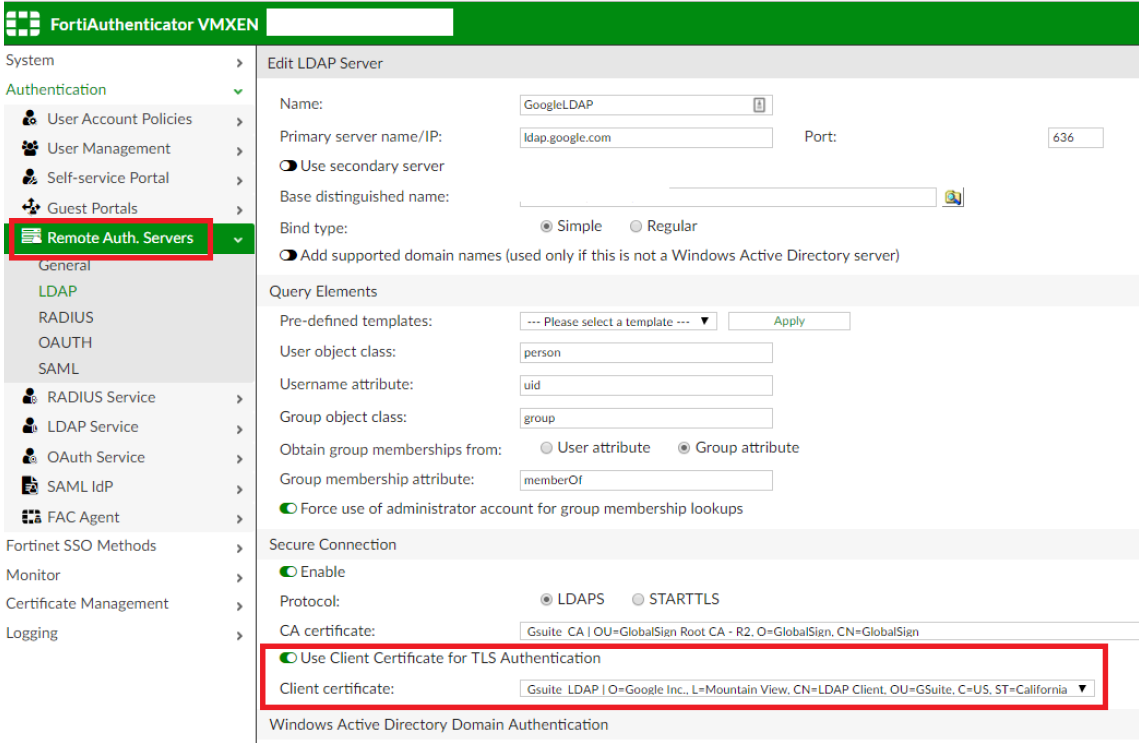Viewport: 1144px width, 753px height.
Task: Click header search box
Action: click(x=360, y=22)
